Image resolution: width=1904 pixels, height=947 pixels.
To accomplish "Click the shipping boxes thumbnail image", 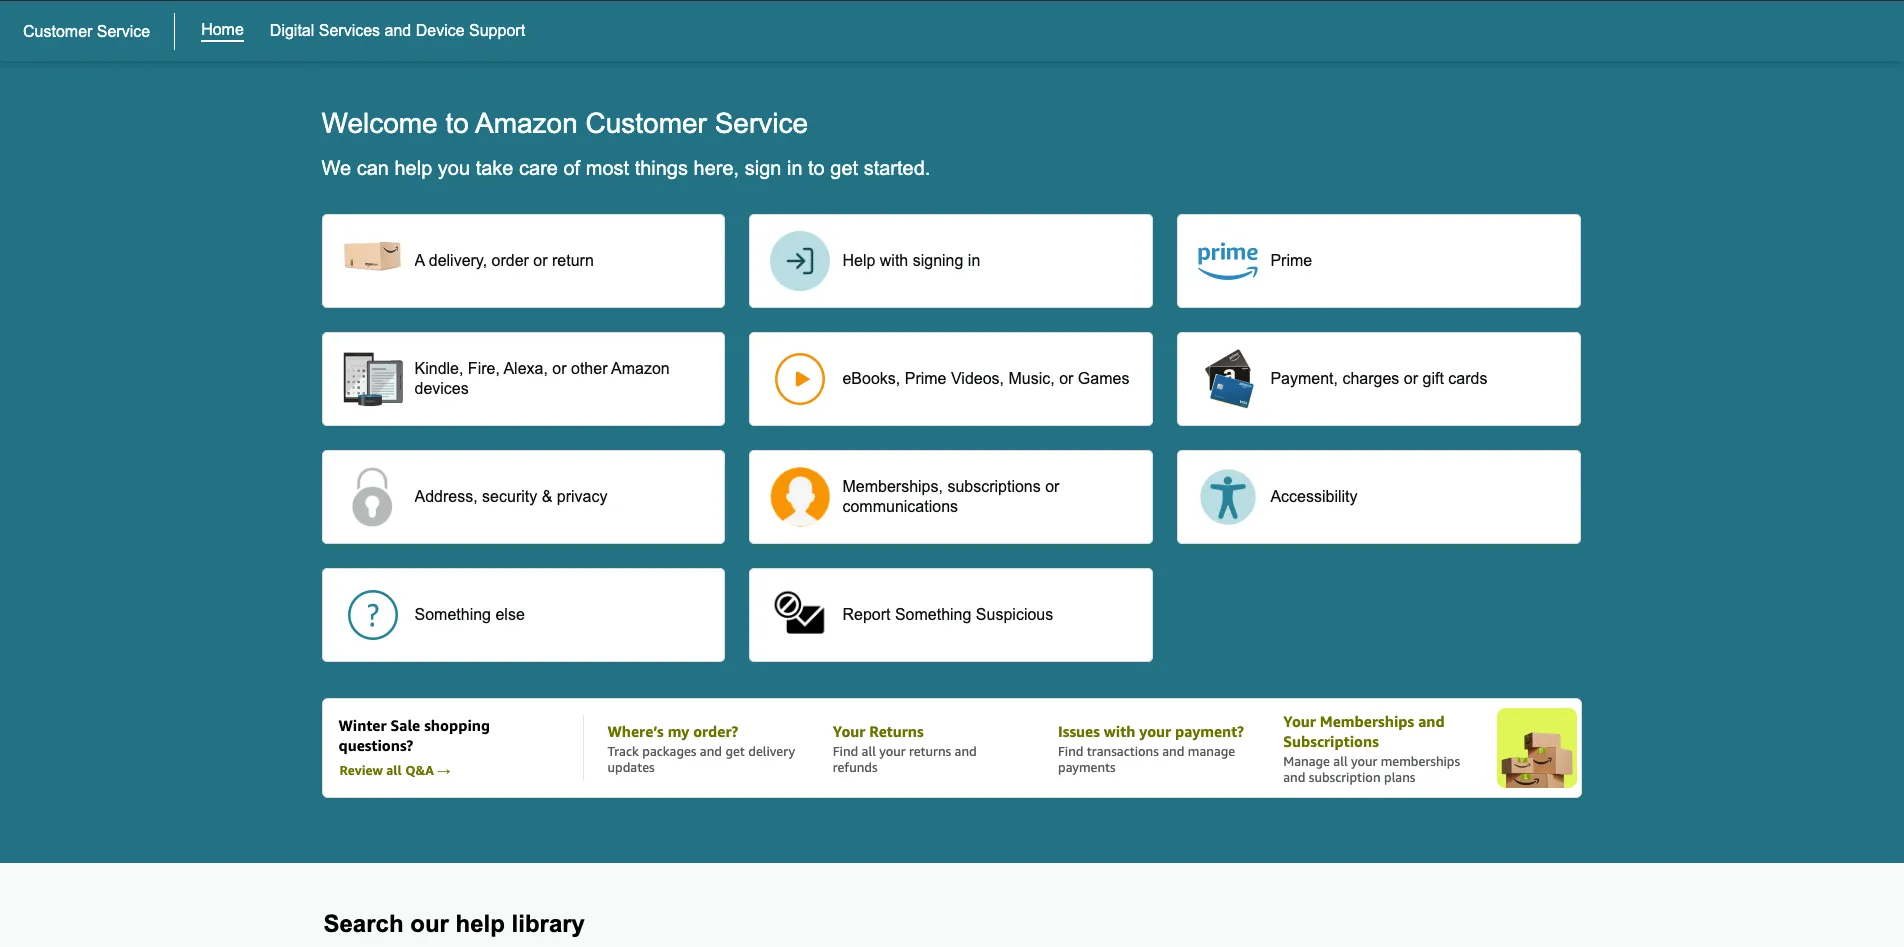I will coord(1535,747).
